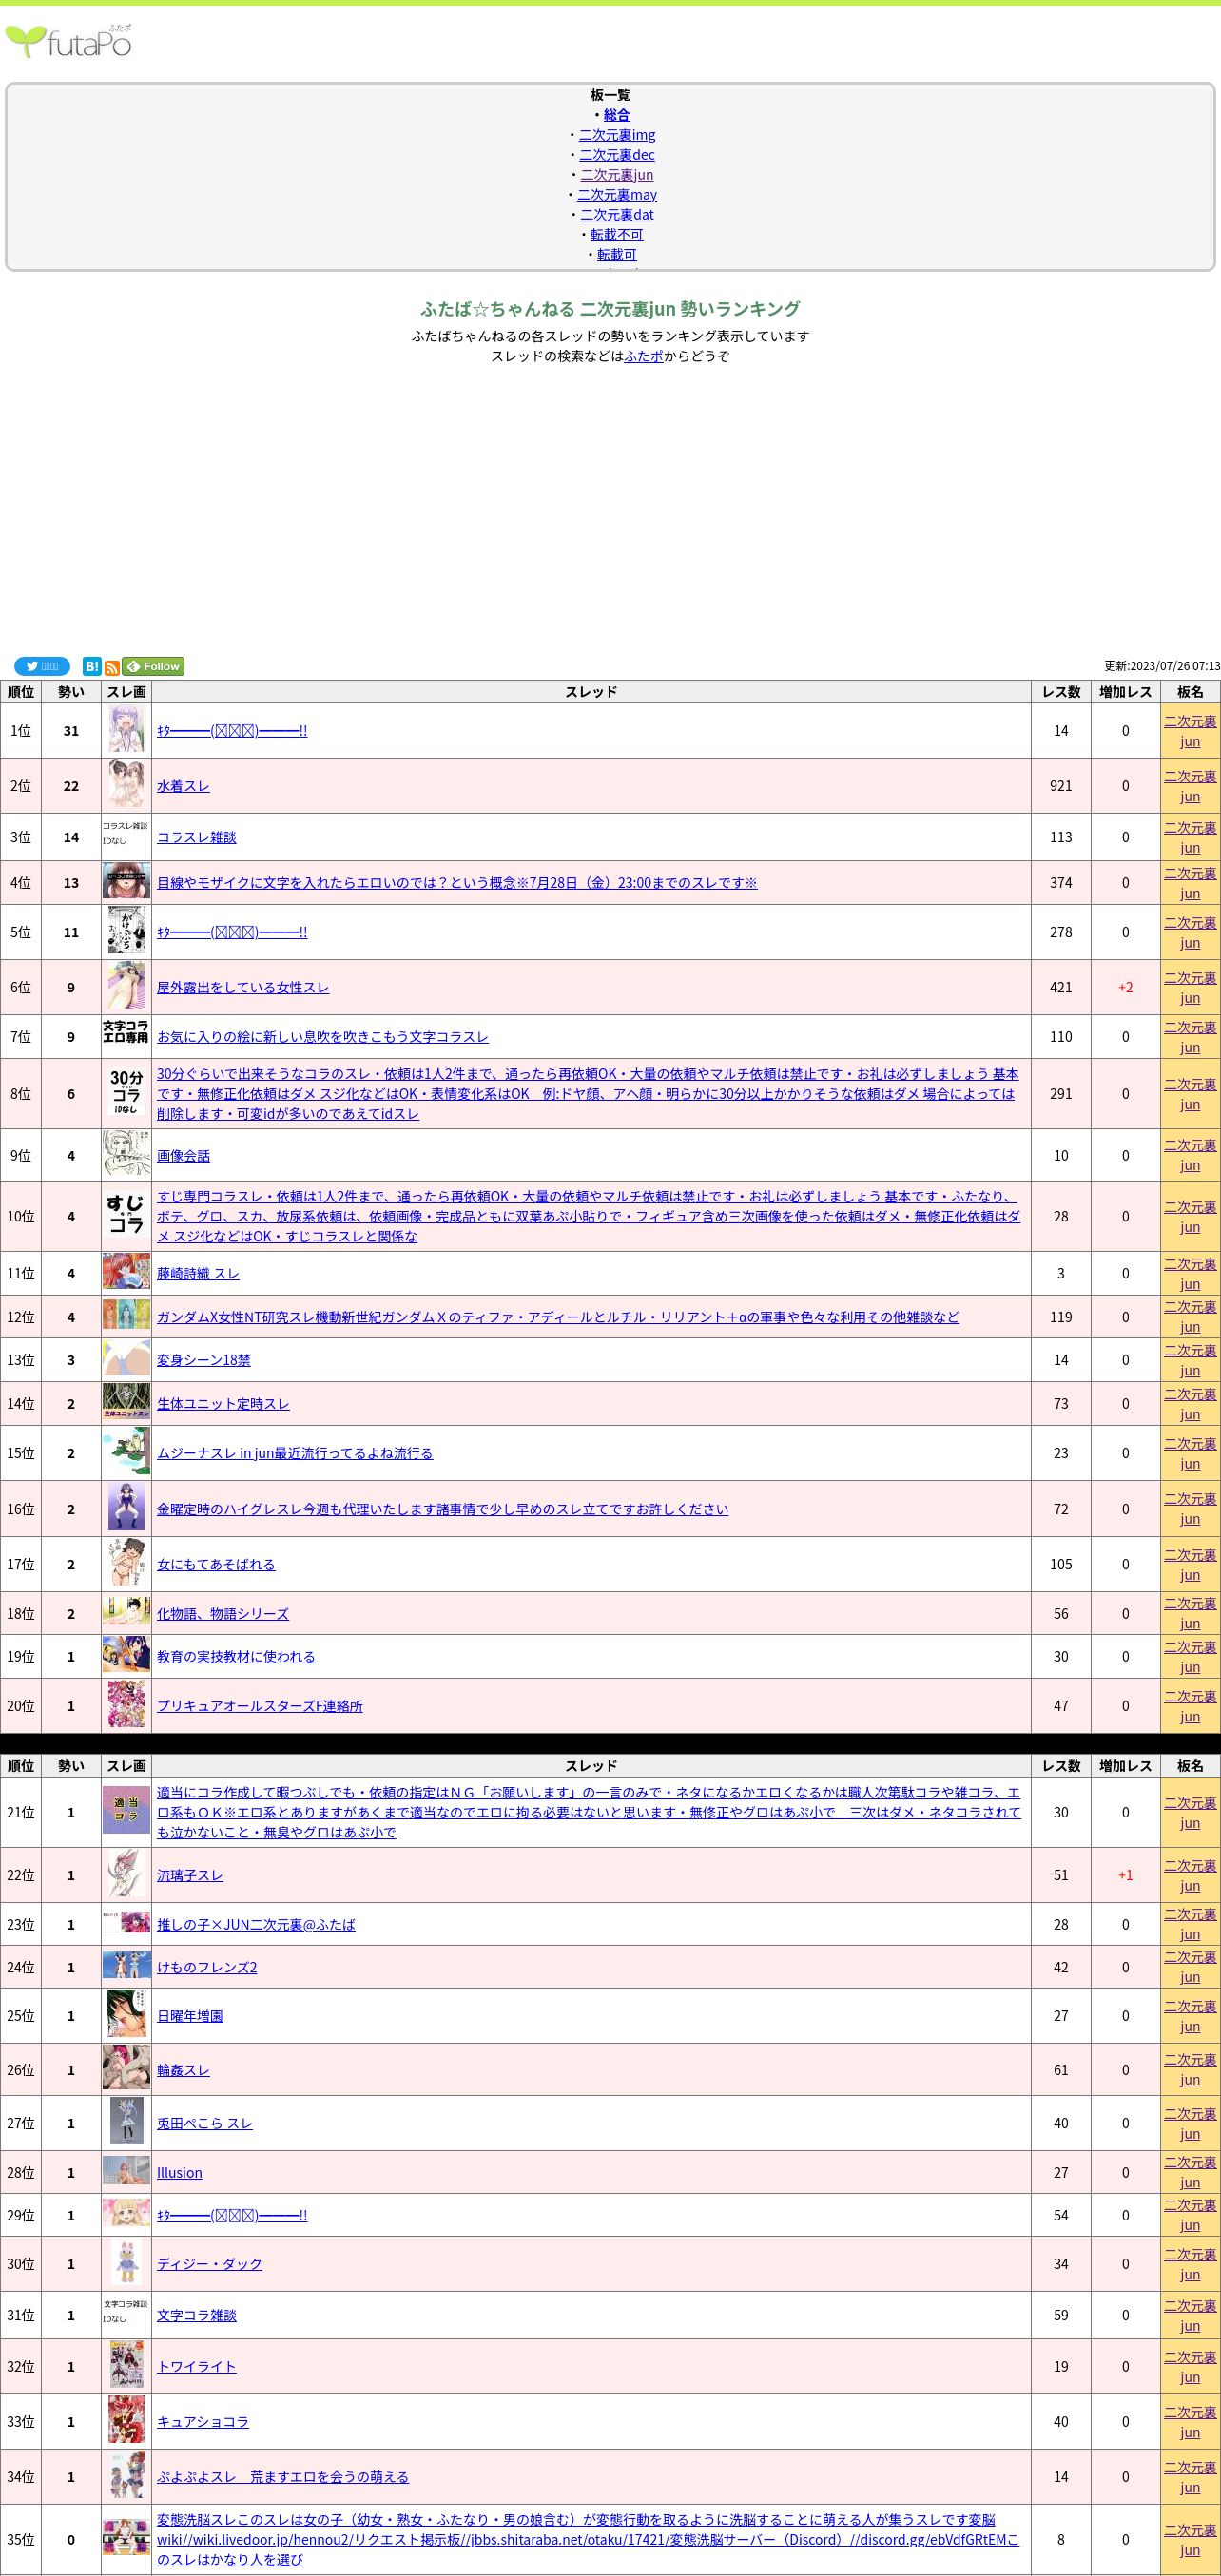Click 更新:2023/07/26 07:13 timestamp
Image resolution: width=1221 pixels, height=2576 pixels.
pos(1162,666)
